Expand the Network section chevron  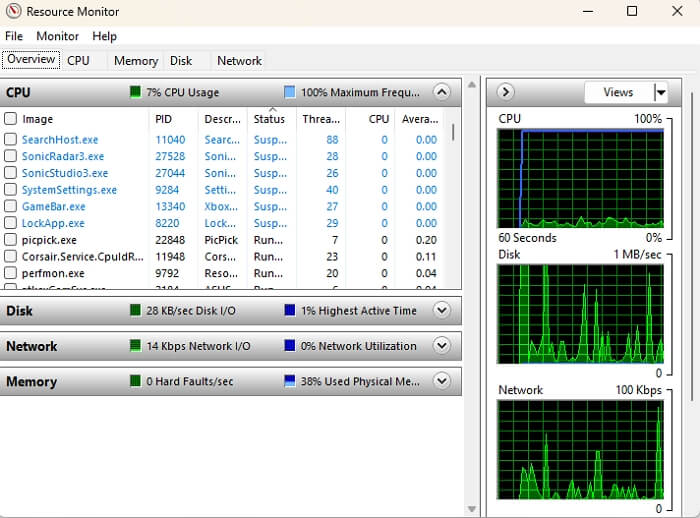click(442, 345)
